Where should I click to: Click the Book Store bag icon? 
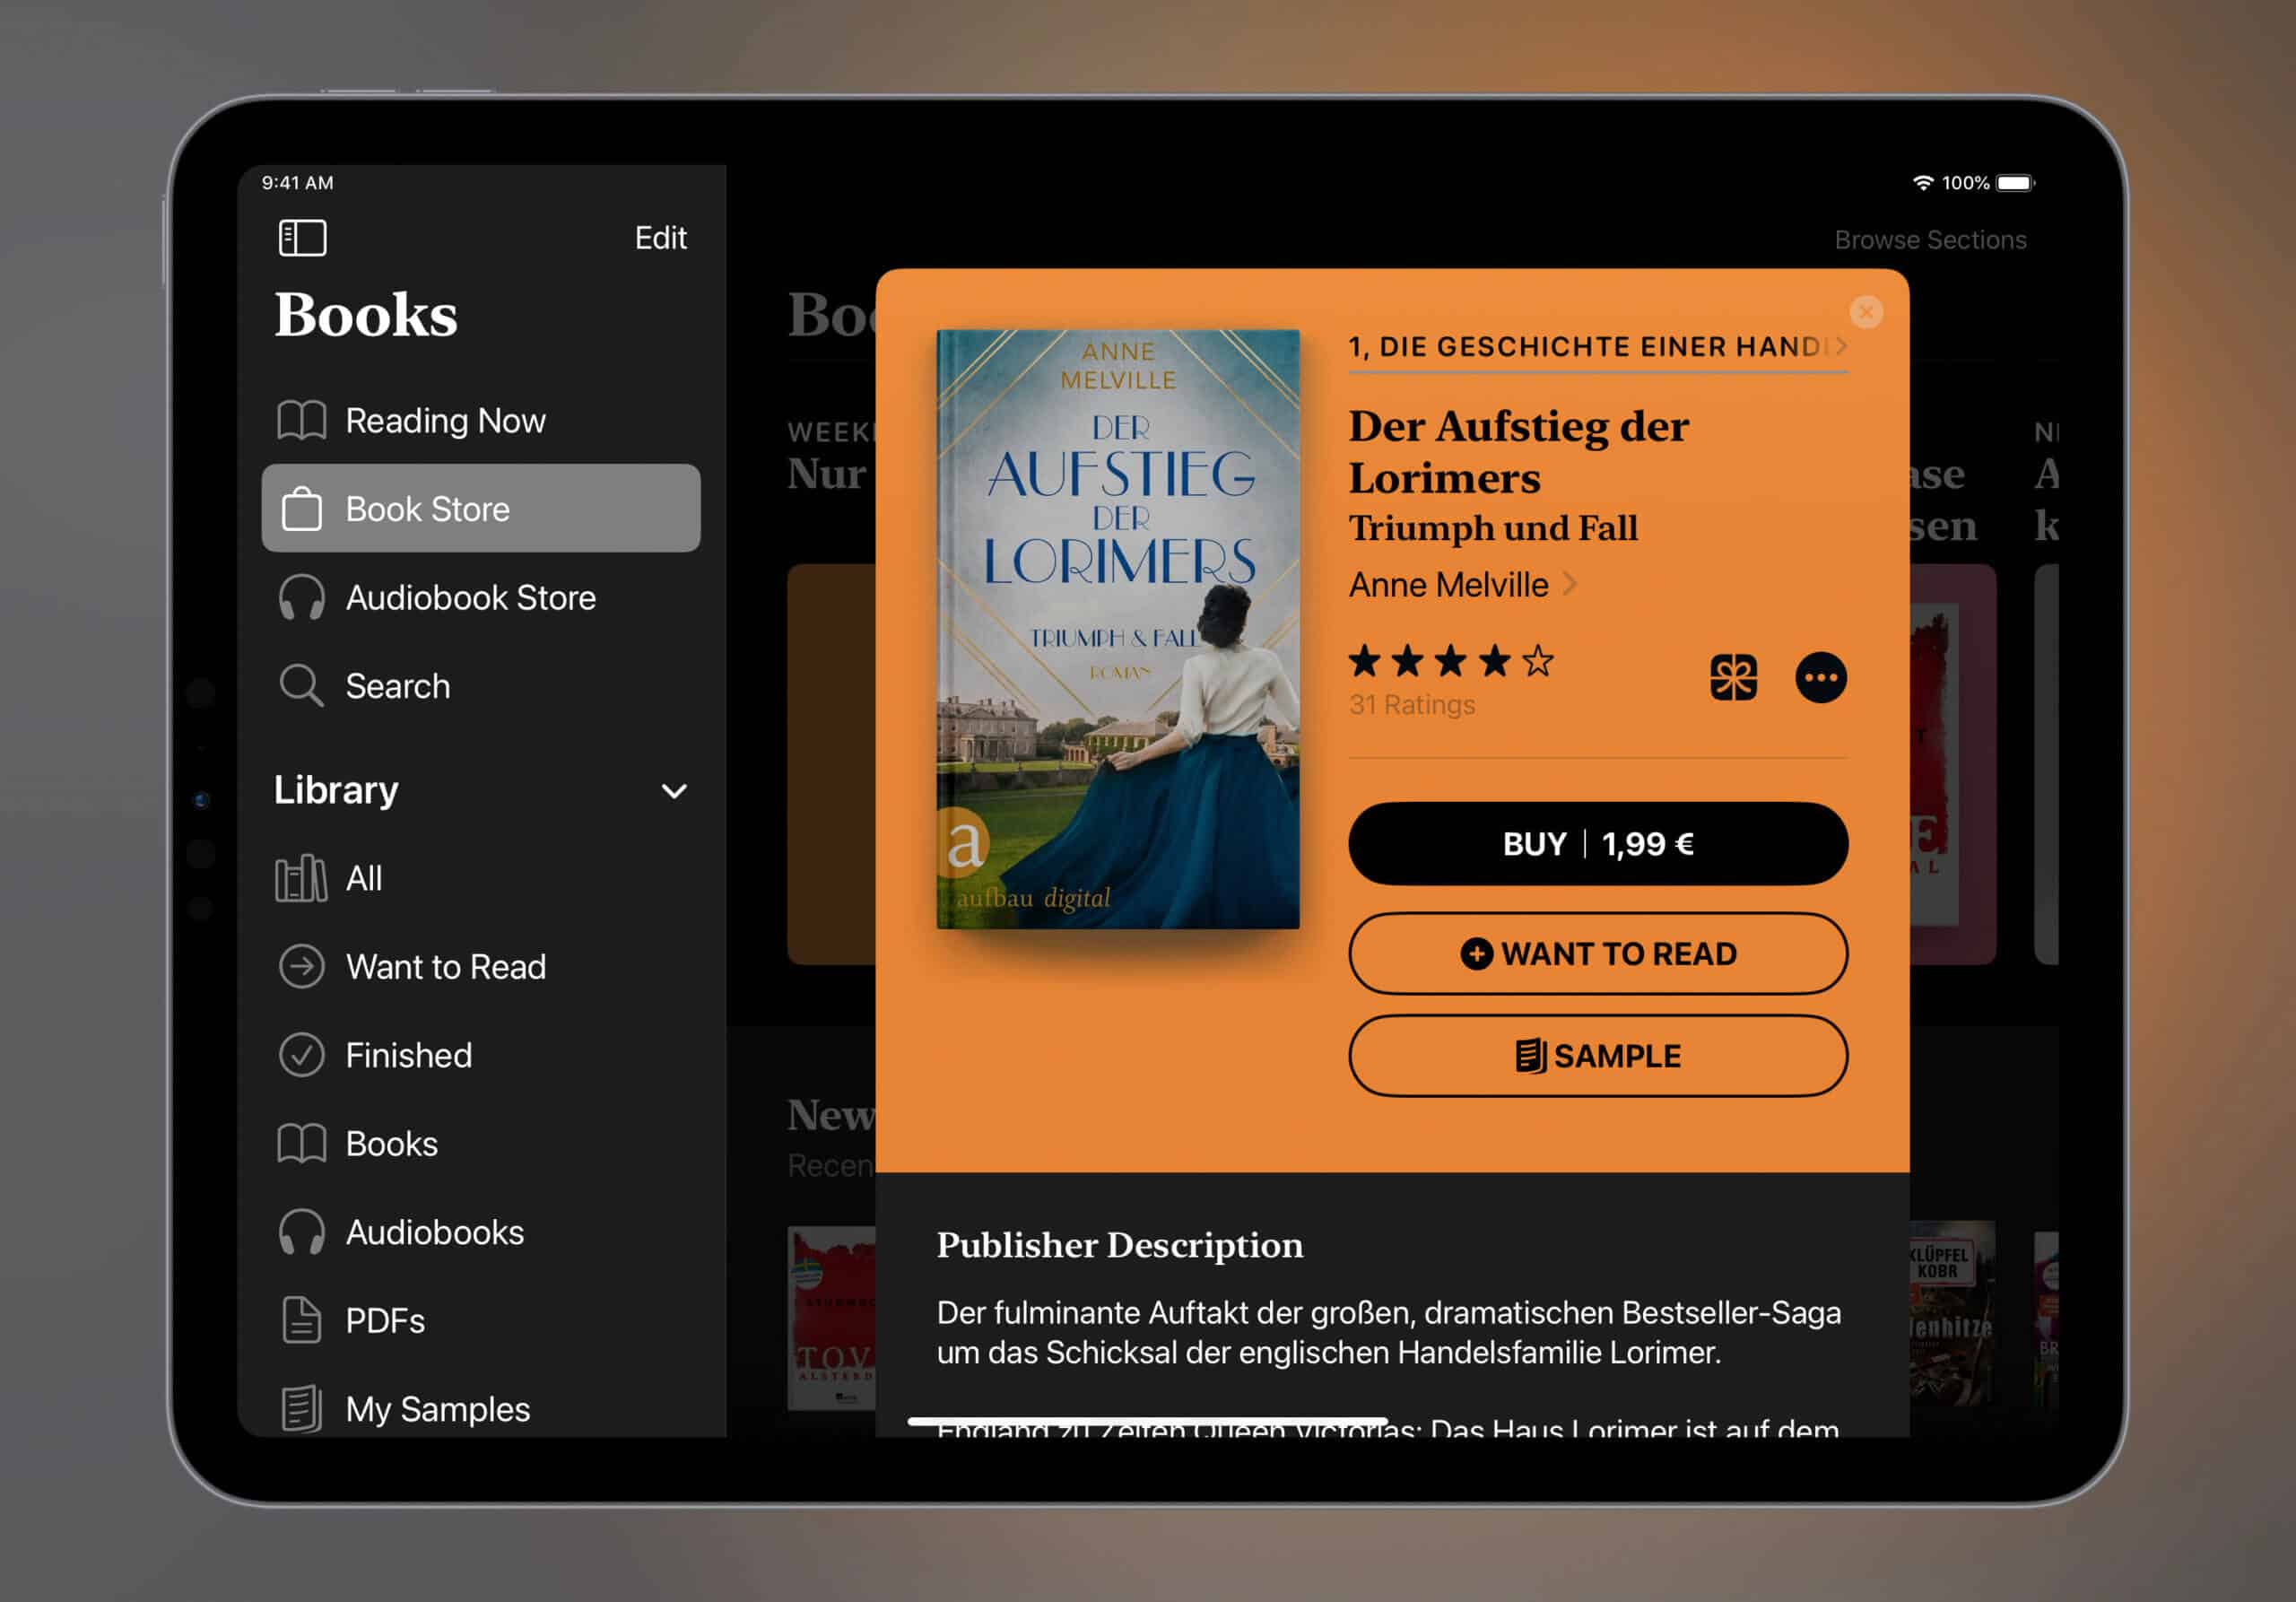click(301, 508)
